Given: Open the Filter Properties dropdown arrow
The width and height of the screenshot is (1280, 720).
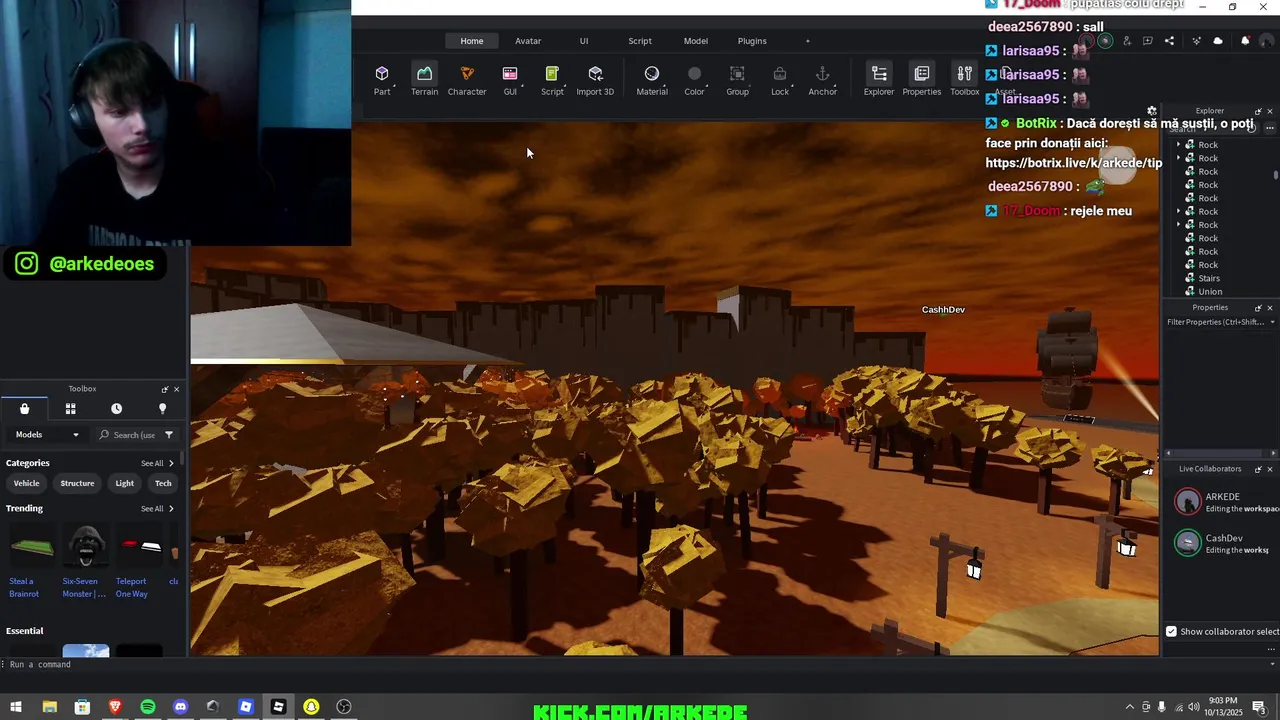Looking at the screenshot, I should tap(1272, 322).
